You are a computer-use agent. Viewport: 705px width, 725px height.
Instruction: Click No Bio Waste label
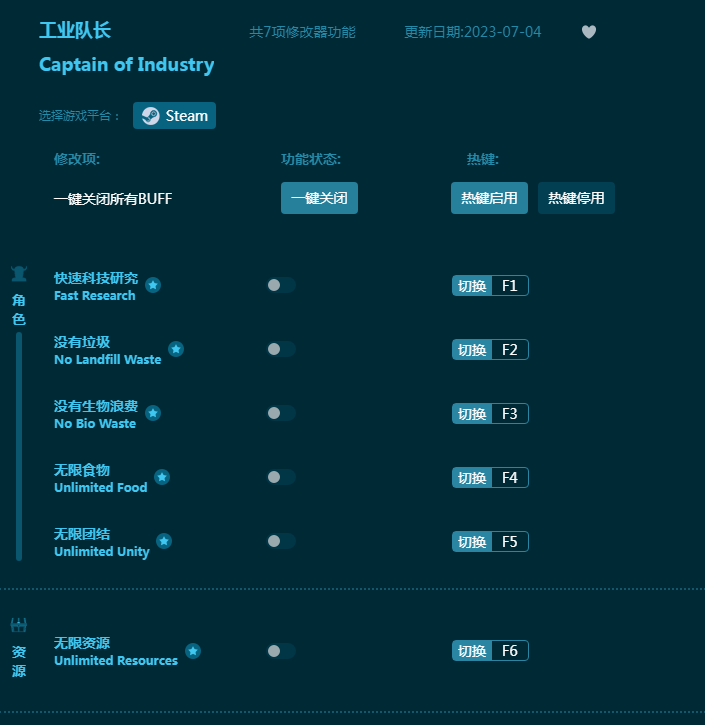(x=95, y=423)
